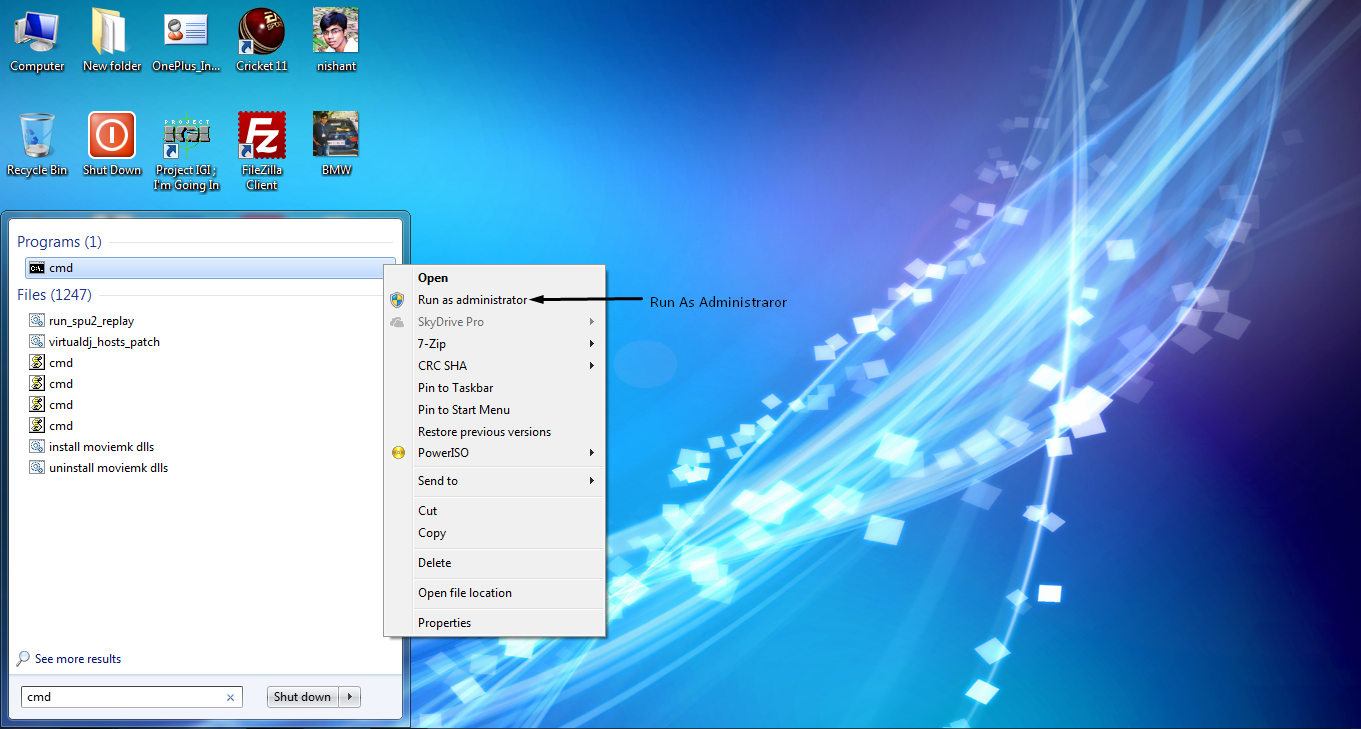Launch the Project IGI desktop shortcut

[187, 152]
